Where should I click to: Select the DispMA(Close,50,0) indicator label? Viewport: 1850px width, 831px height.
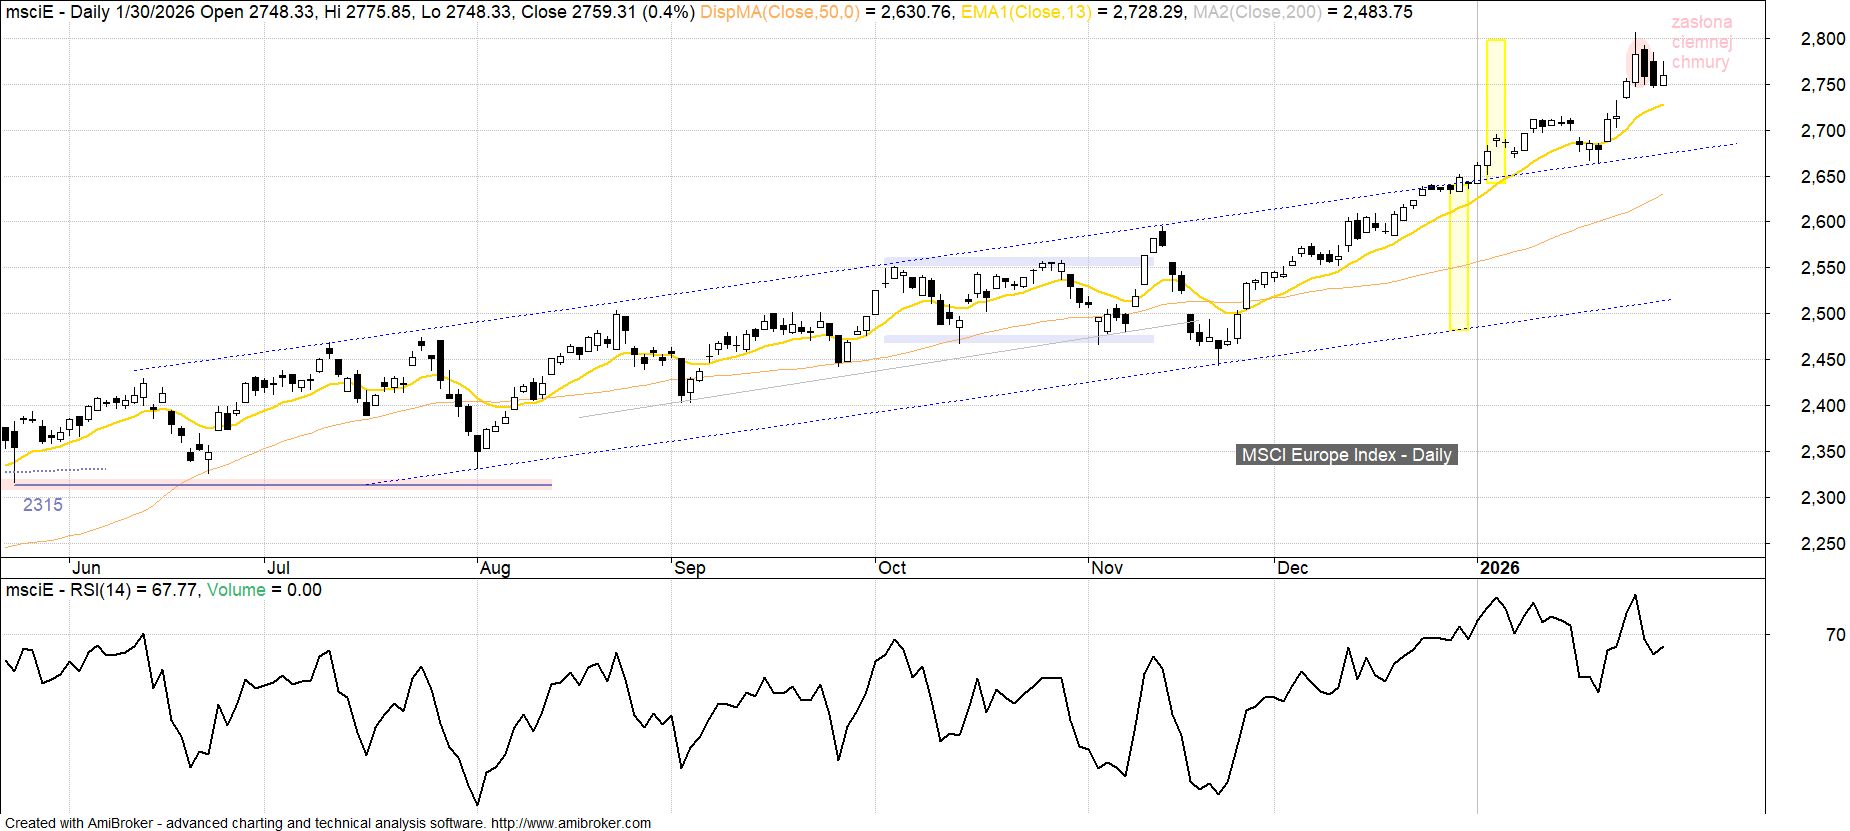click(779, 12)
